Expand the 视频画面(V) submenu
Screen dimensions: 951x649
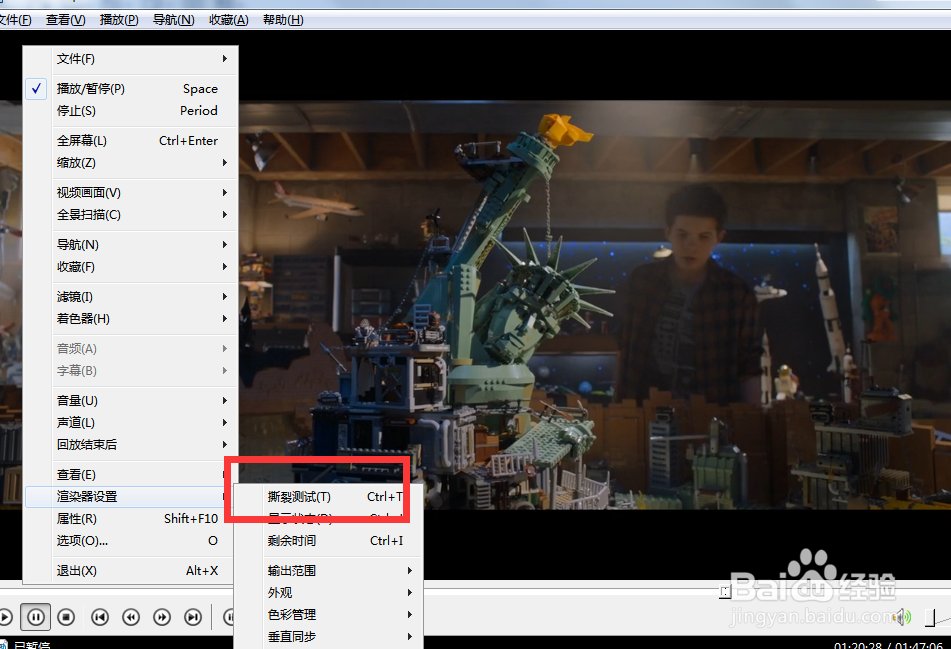(130, 192)
